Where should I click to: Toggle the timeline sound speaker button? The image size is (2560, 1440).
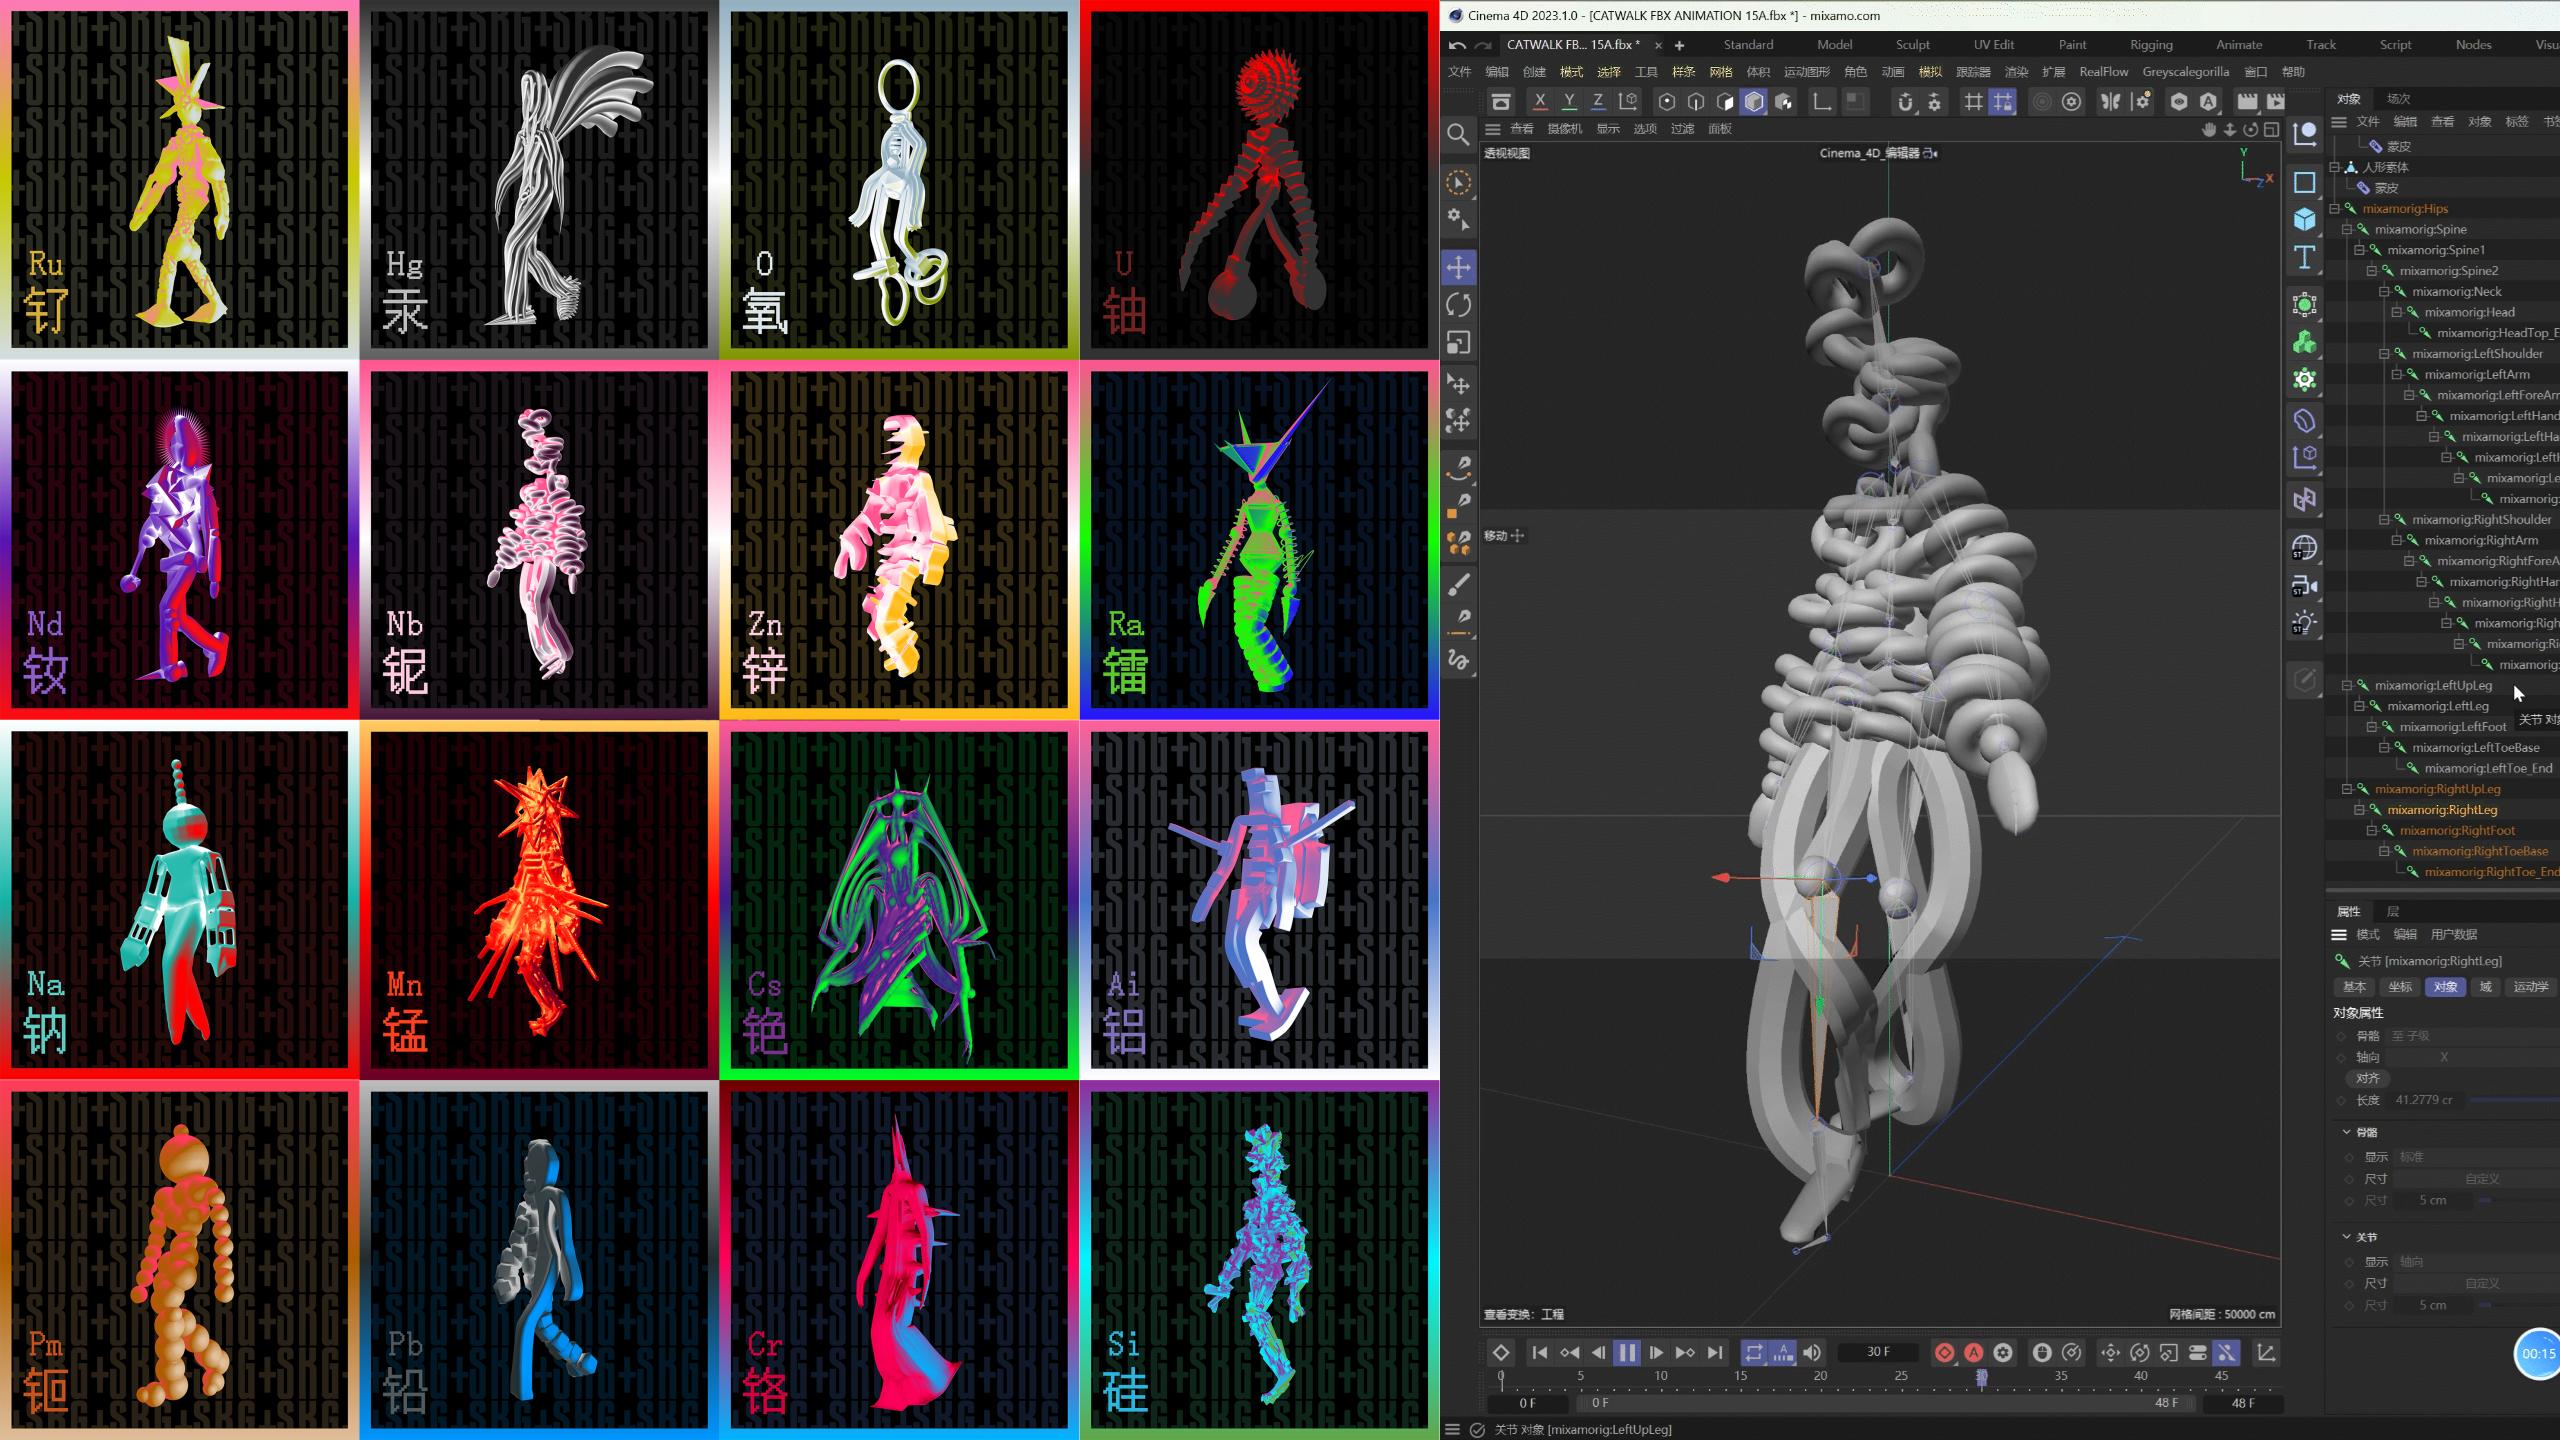click(1812, 1352)
